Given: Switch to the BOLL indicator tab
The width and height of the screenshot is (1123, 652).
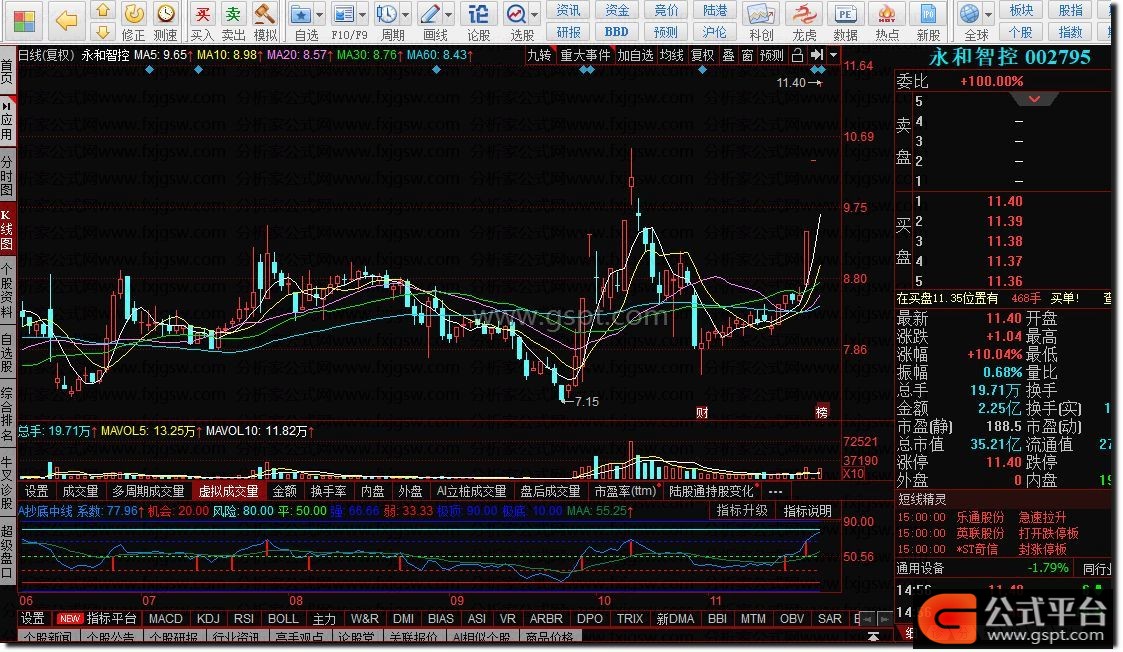Looking at the screenshot, I should point(283,618).
